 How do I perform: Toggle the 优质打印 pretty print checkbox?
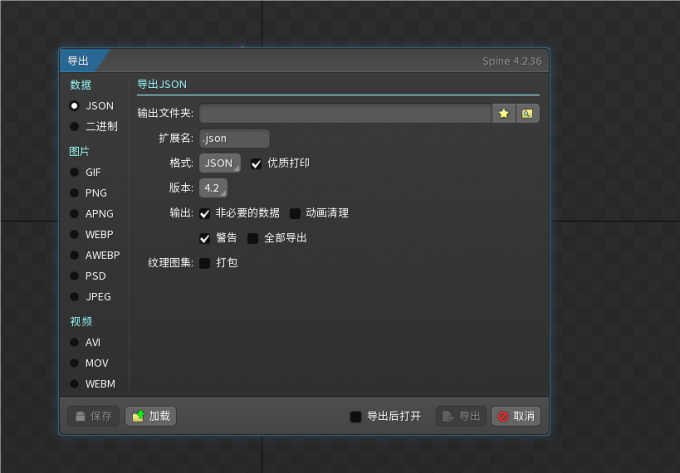click(256, 163)
